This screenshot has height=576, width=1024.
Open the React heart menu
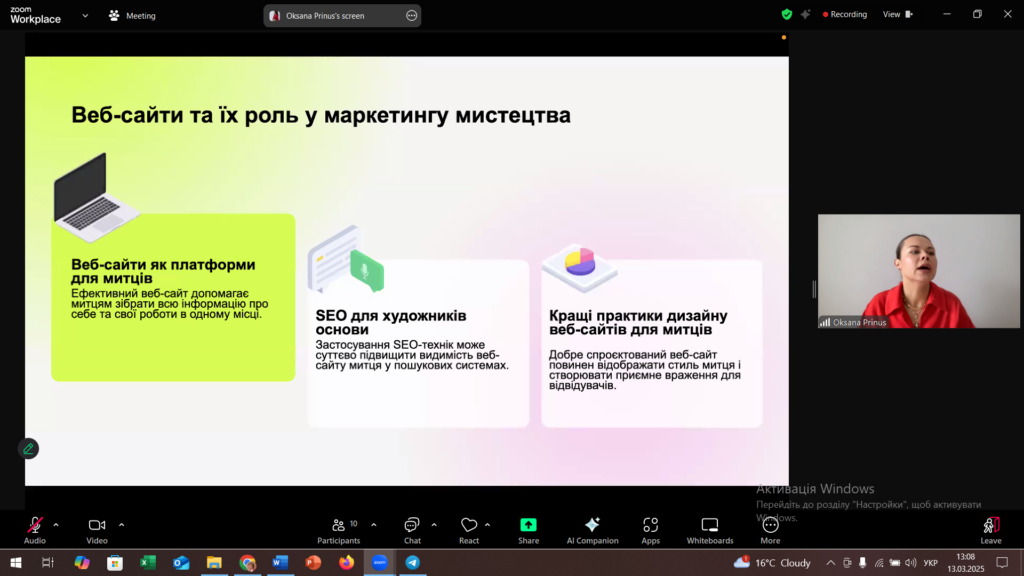469,530
